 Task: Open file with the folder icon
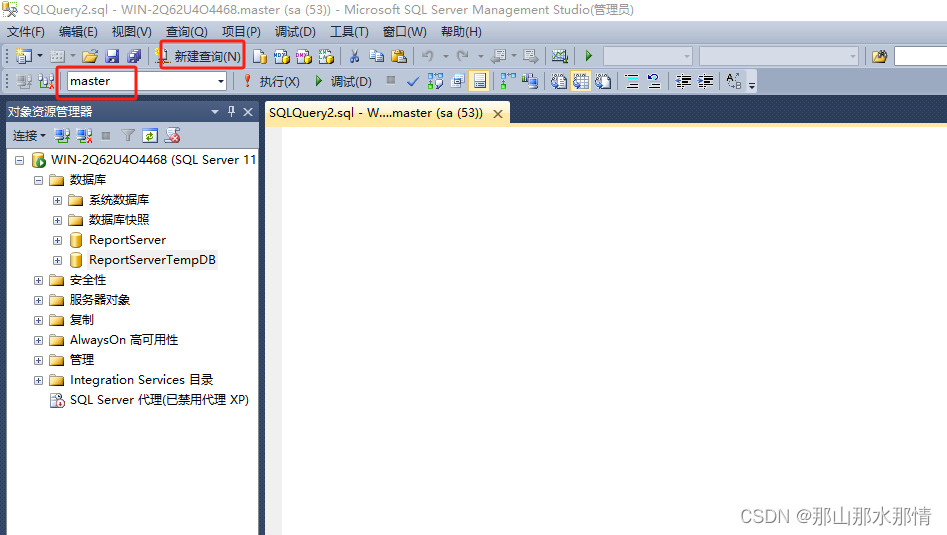(90, 56)
